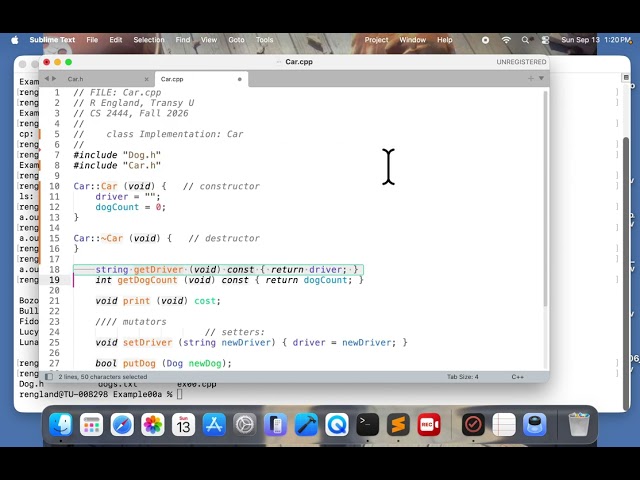Click the Terminal window's top-right scroll icon
Viewport: 640px width, 480px height.
tap(626, 78)
